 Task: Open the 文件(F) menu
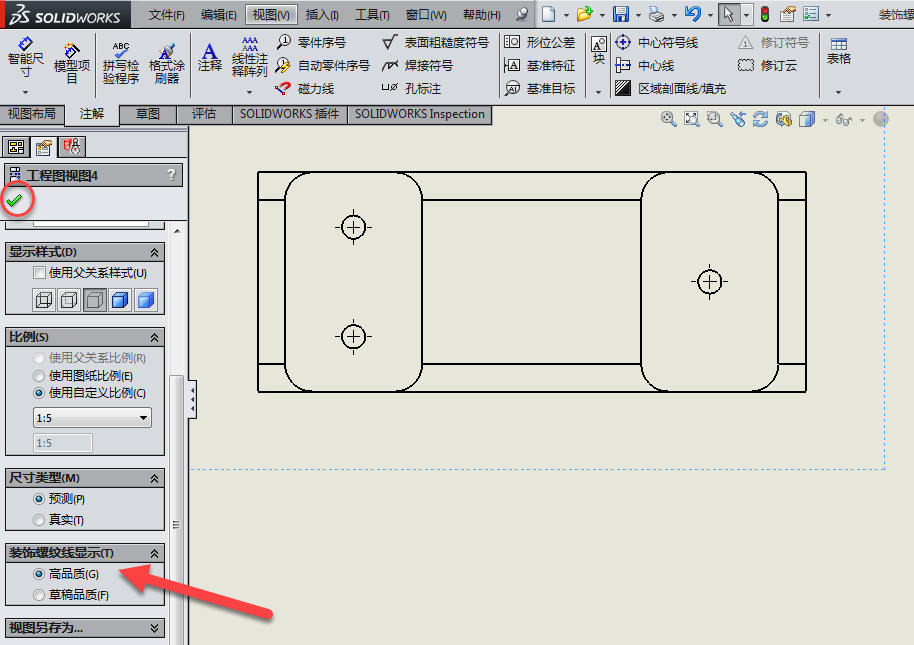pyautogui.click(x=167, y=15)
